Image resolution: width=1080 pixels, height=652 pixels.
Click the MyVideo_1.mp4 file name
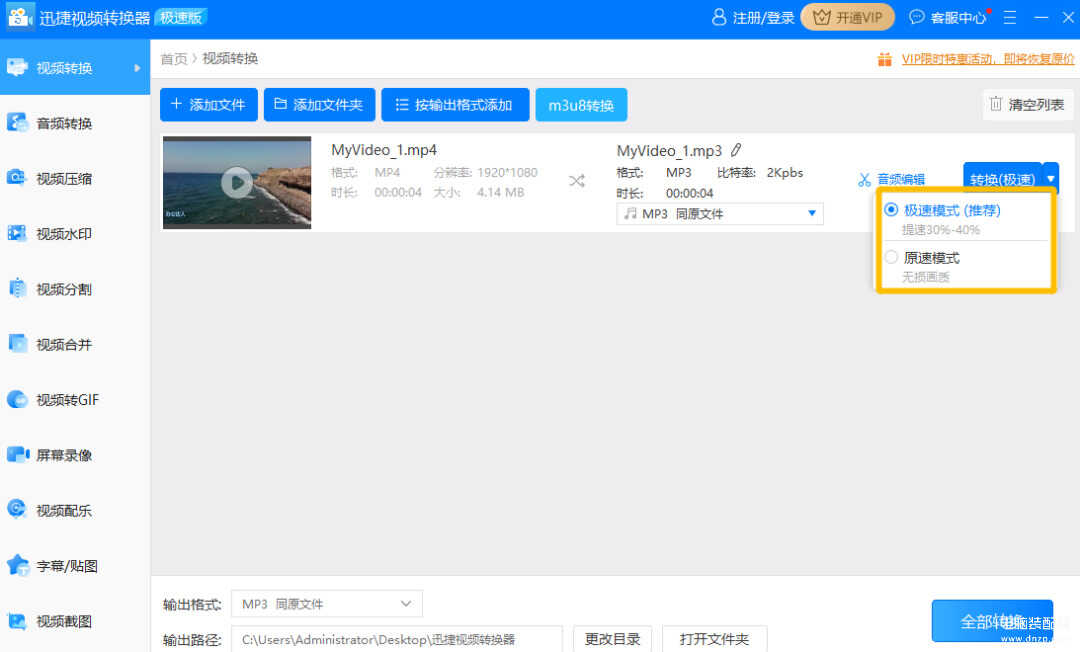pyautogui.click(x=384, y=150)
